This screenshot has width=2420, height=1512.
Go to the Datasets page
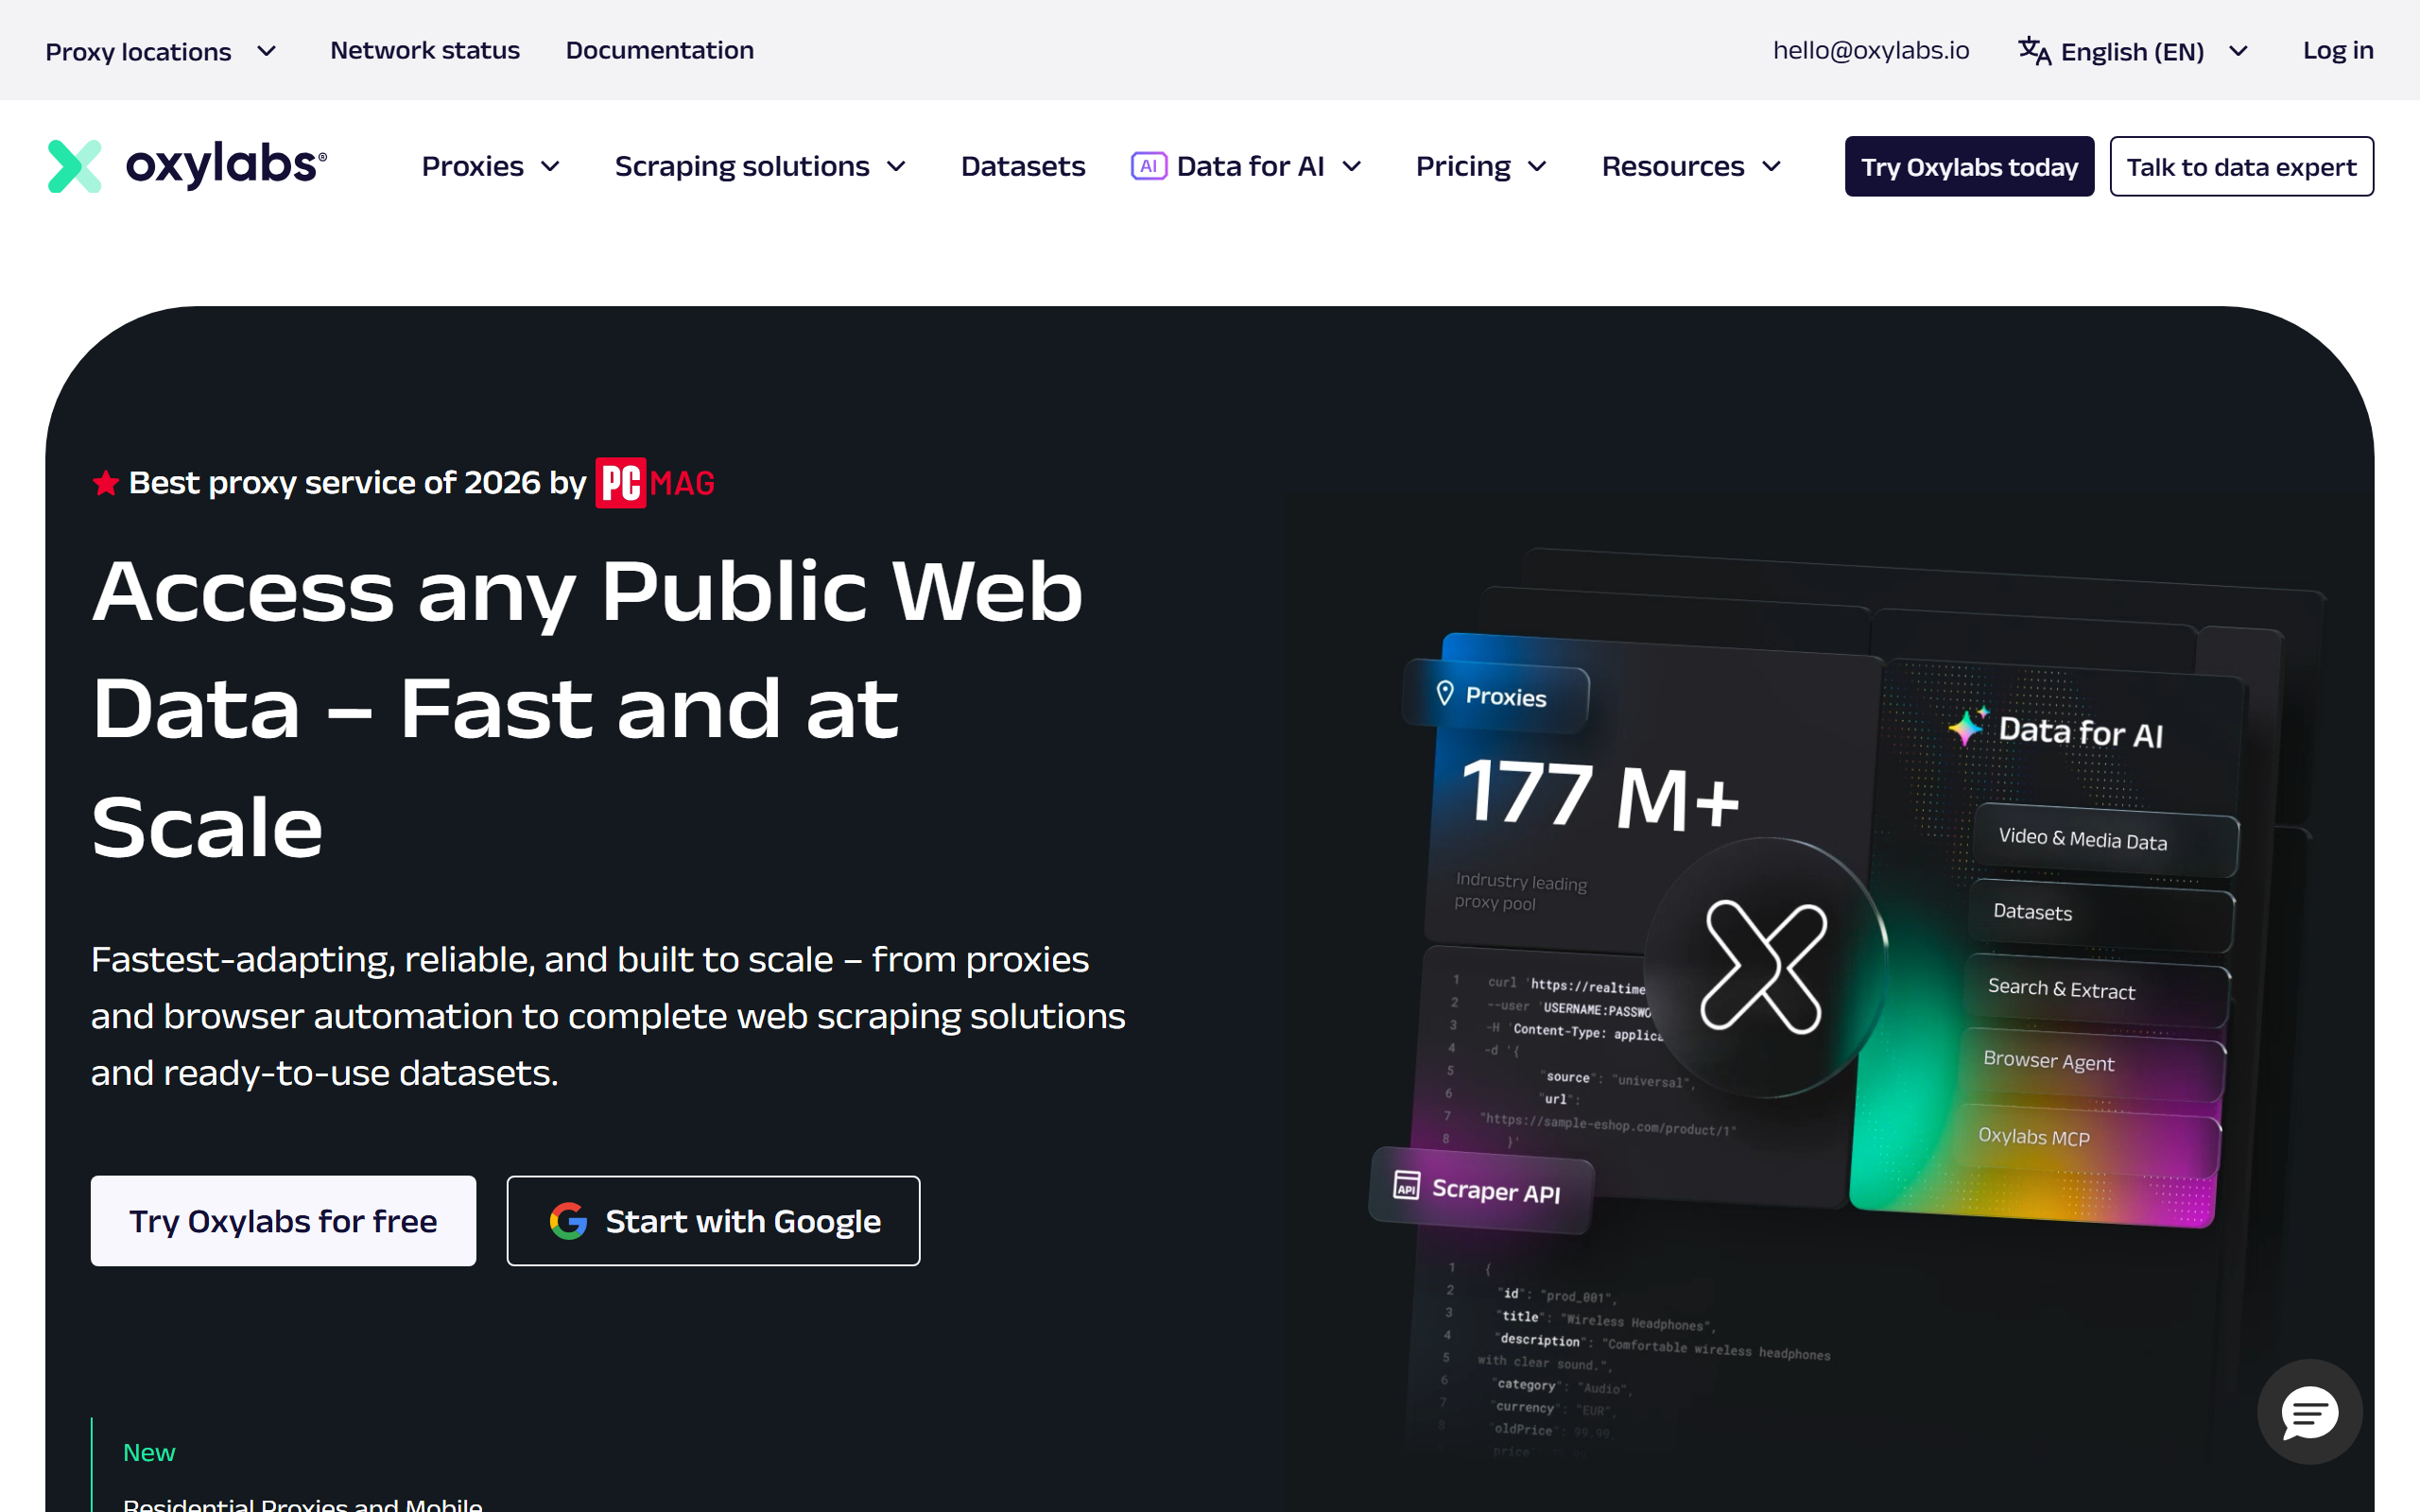click(x=1022, y=166)
